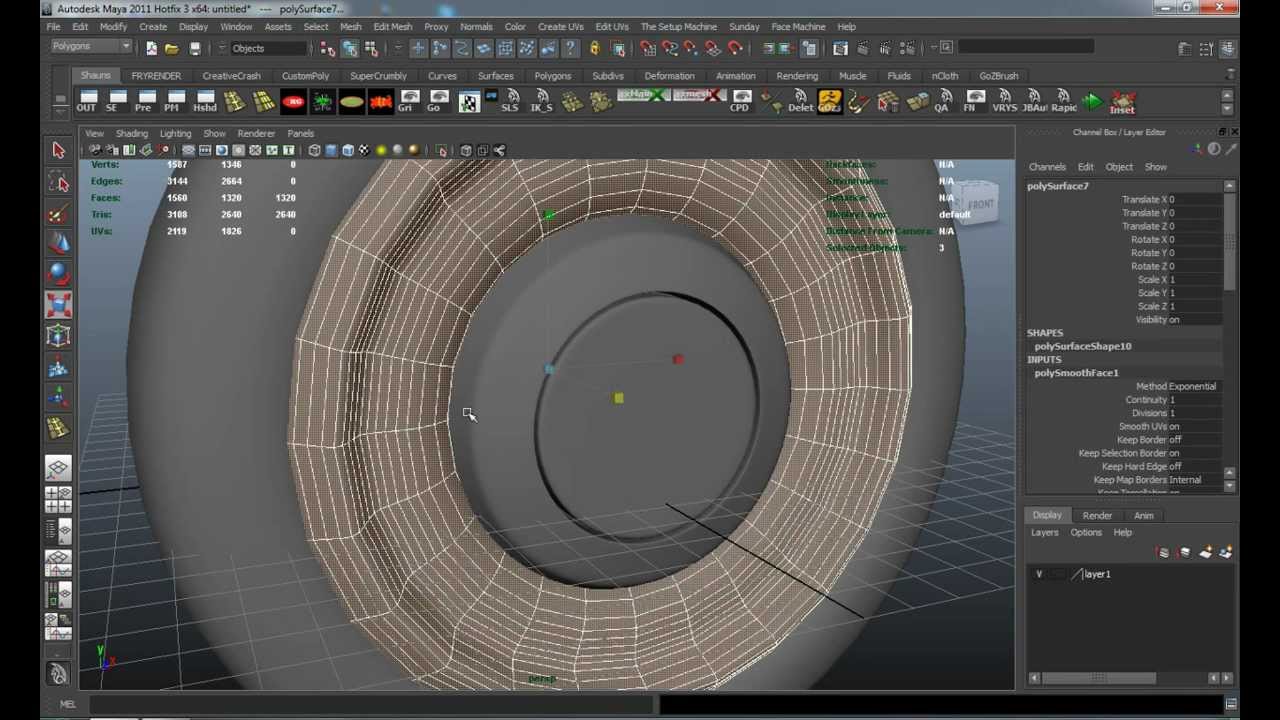Image resolution: width=1280 pixels, height=720 pixels.
Task: Click the lock selection padlock icon
Action: 595,48
